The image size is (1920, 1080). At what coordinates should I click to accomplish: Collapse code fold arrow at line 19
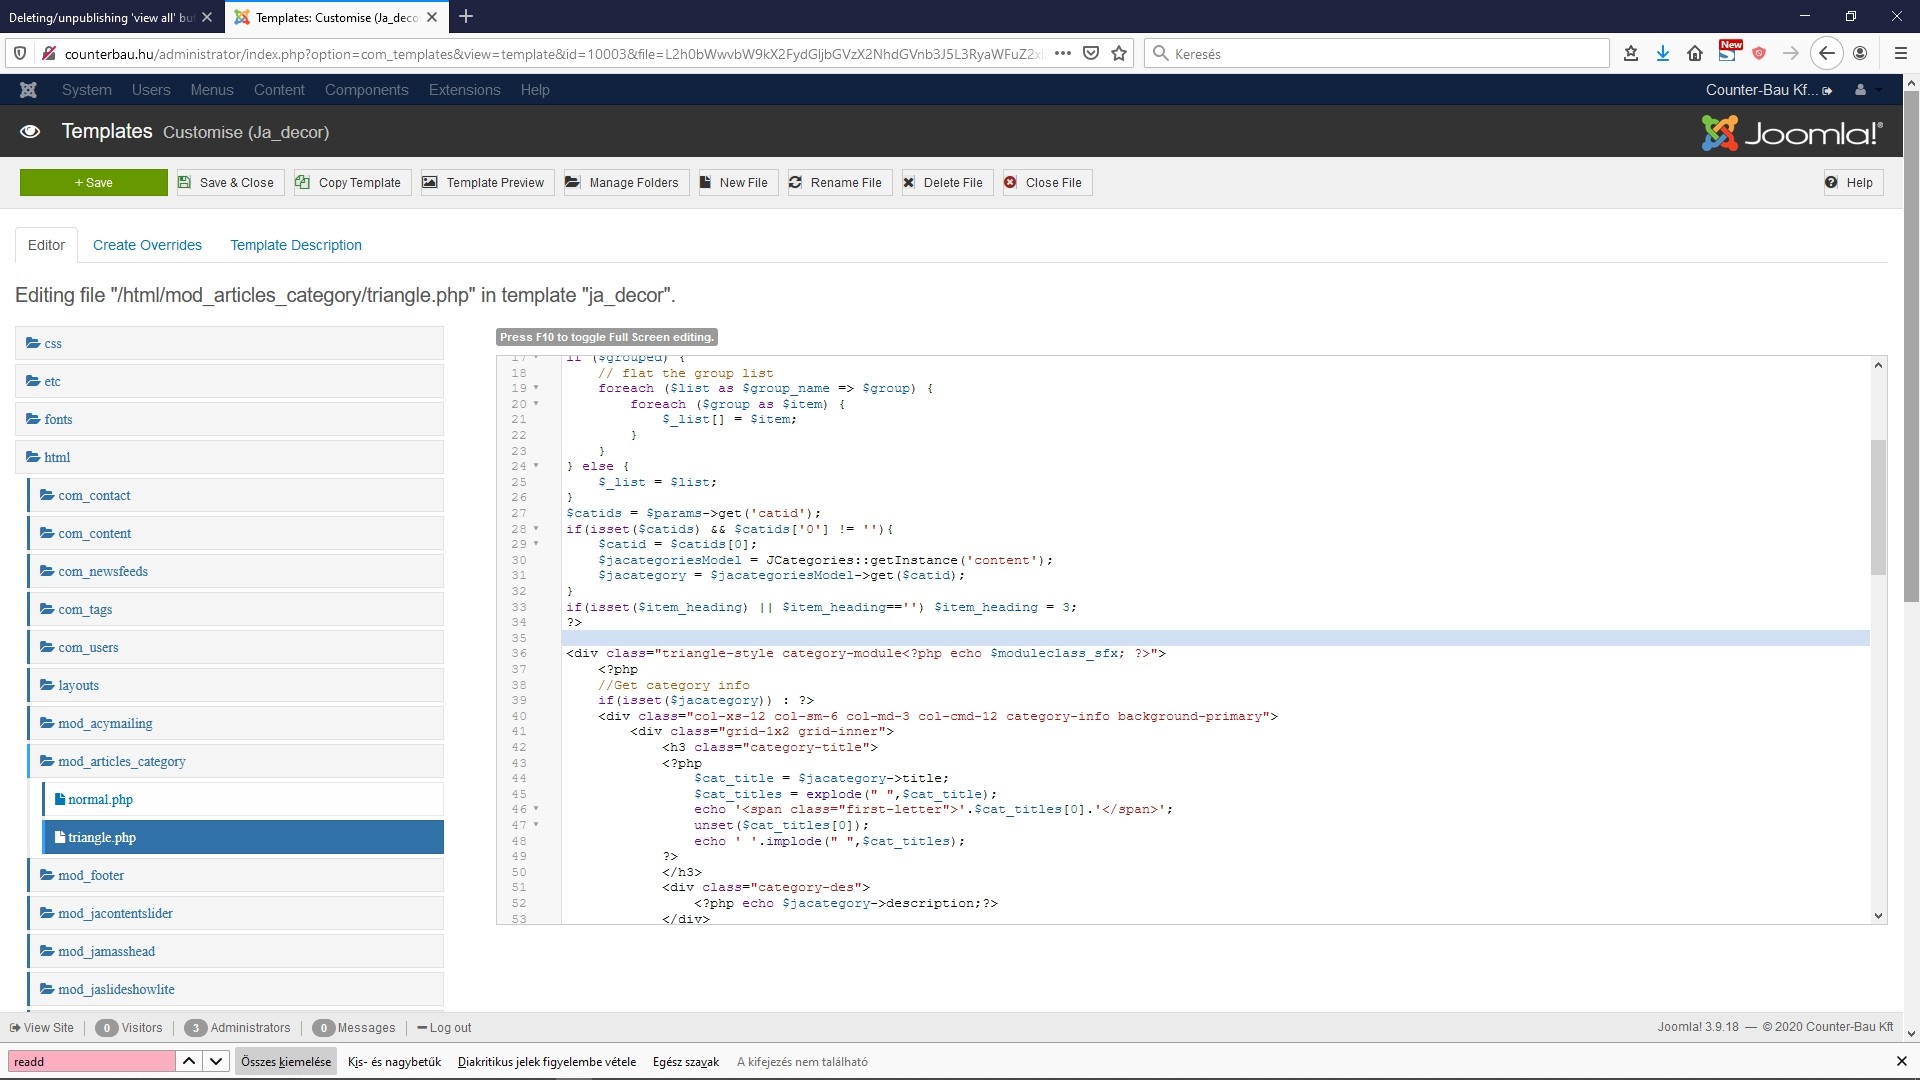(x=536, y=388)
